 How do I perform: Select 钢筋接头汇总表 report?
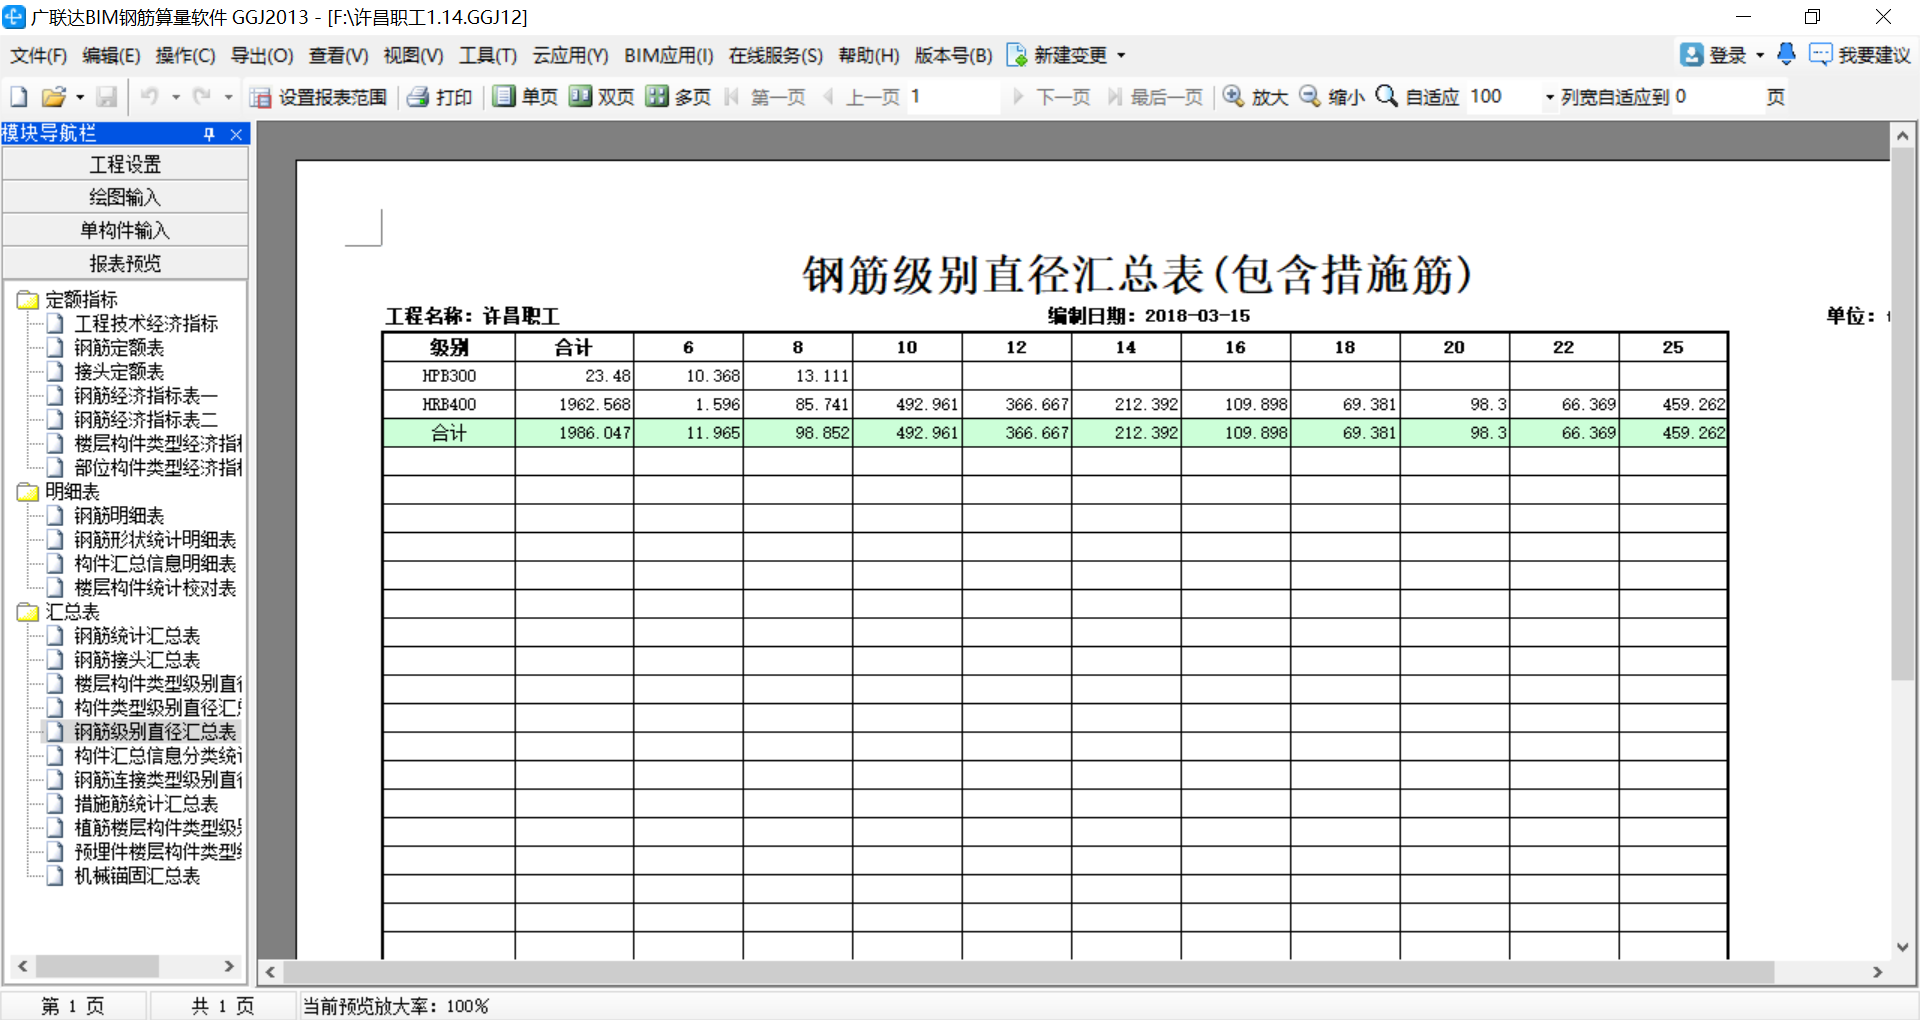[137, 660]
